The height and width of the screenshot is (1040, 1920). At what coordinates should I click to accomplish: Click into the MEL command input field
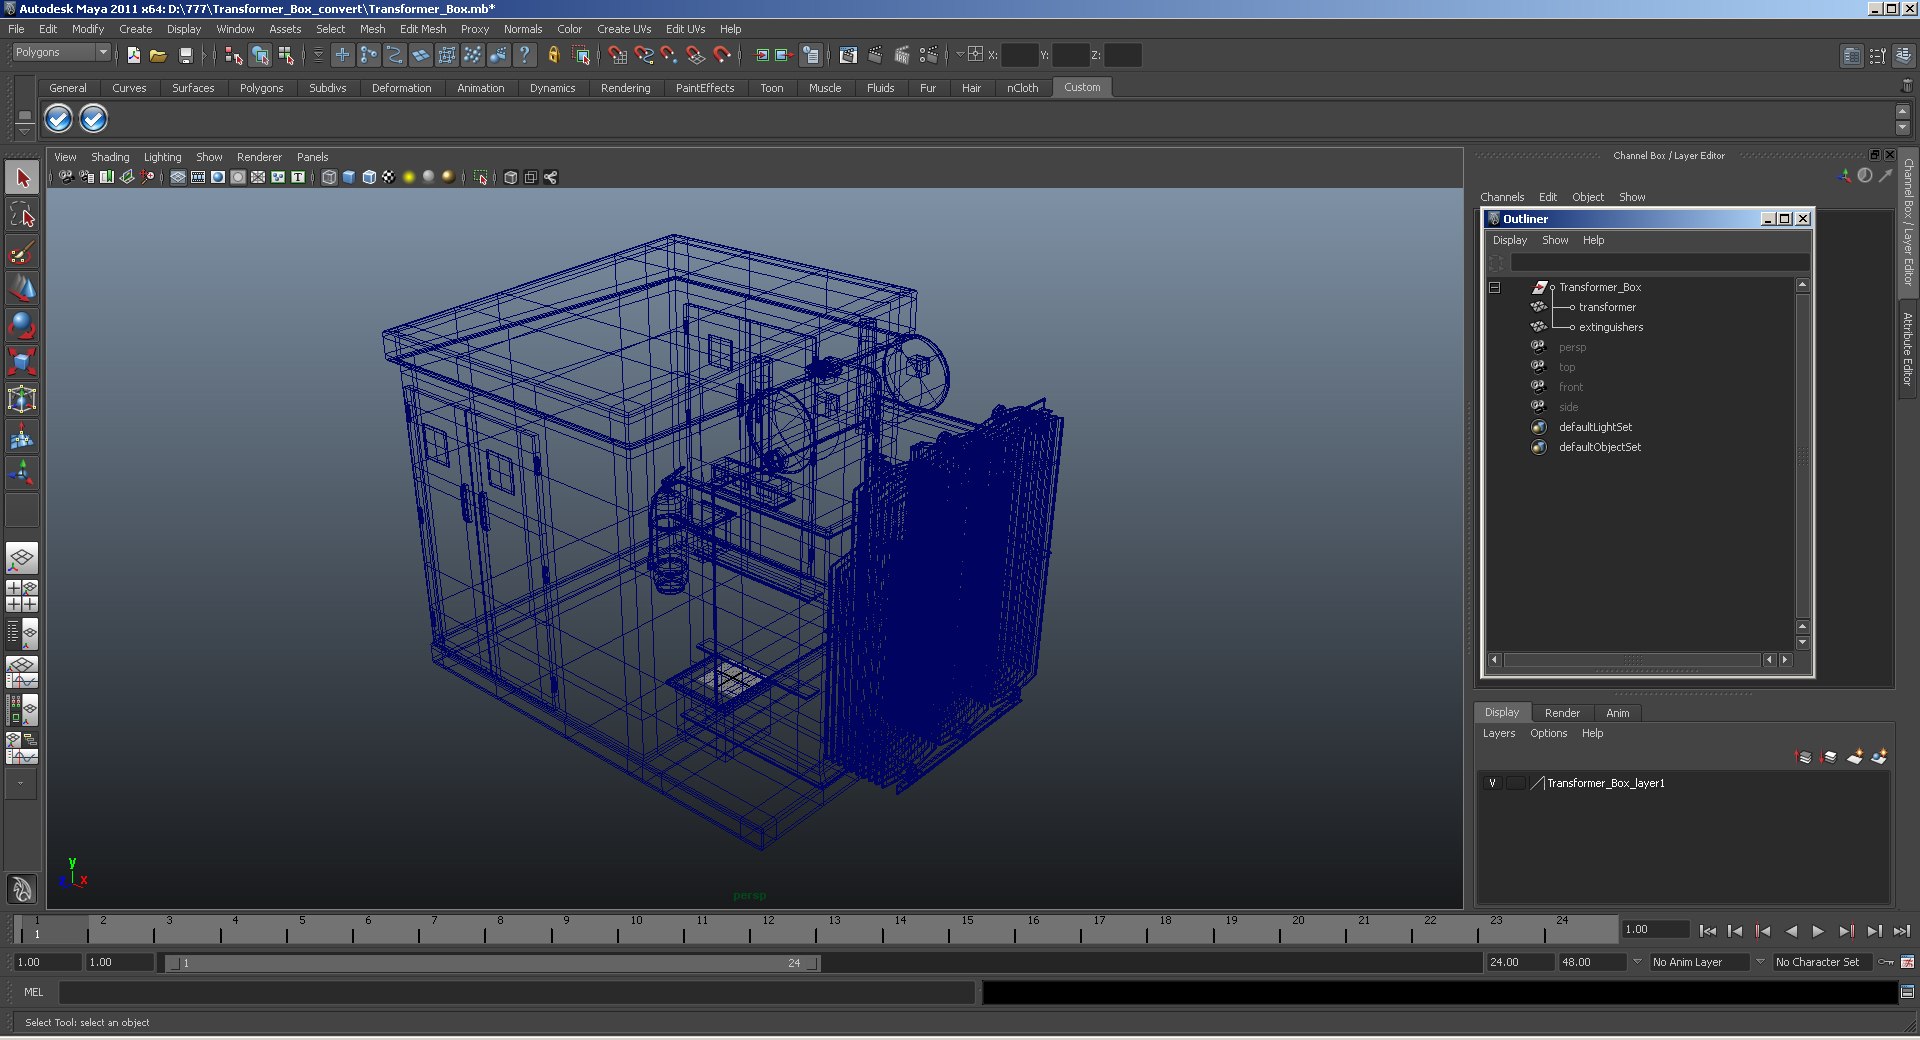coord(515,992)
